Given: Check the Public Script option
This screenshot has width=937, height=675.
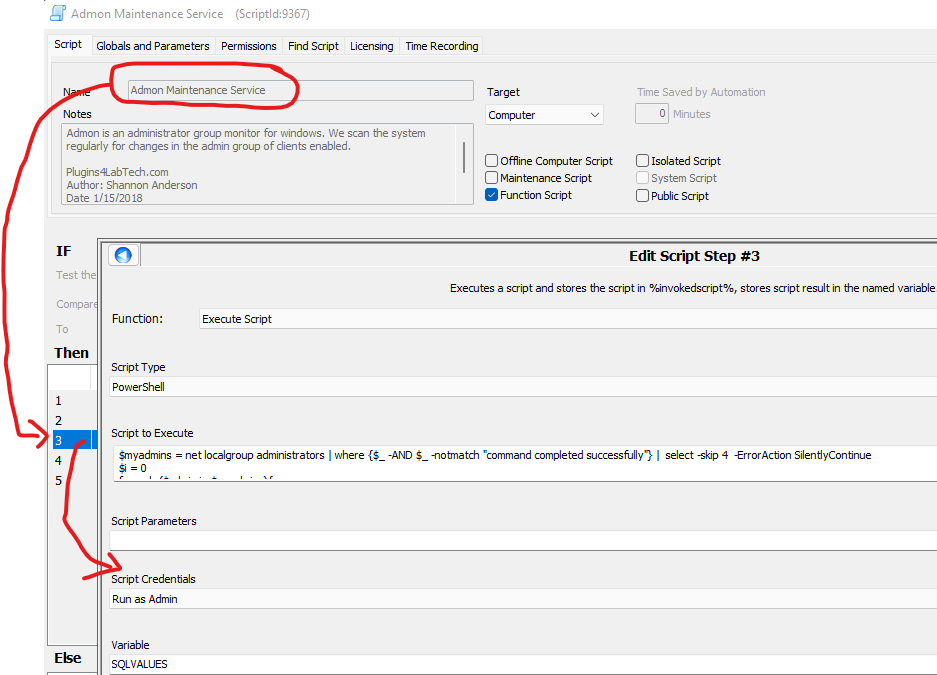Looking at the screenshot, I should click(x=643, y=196).
